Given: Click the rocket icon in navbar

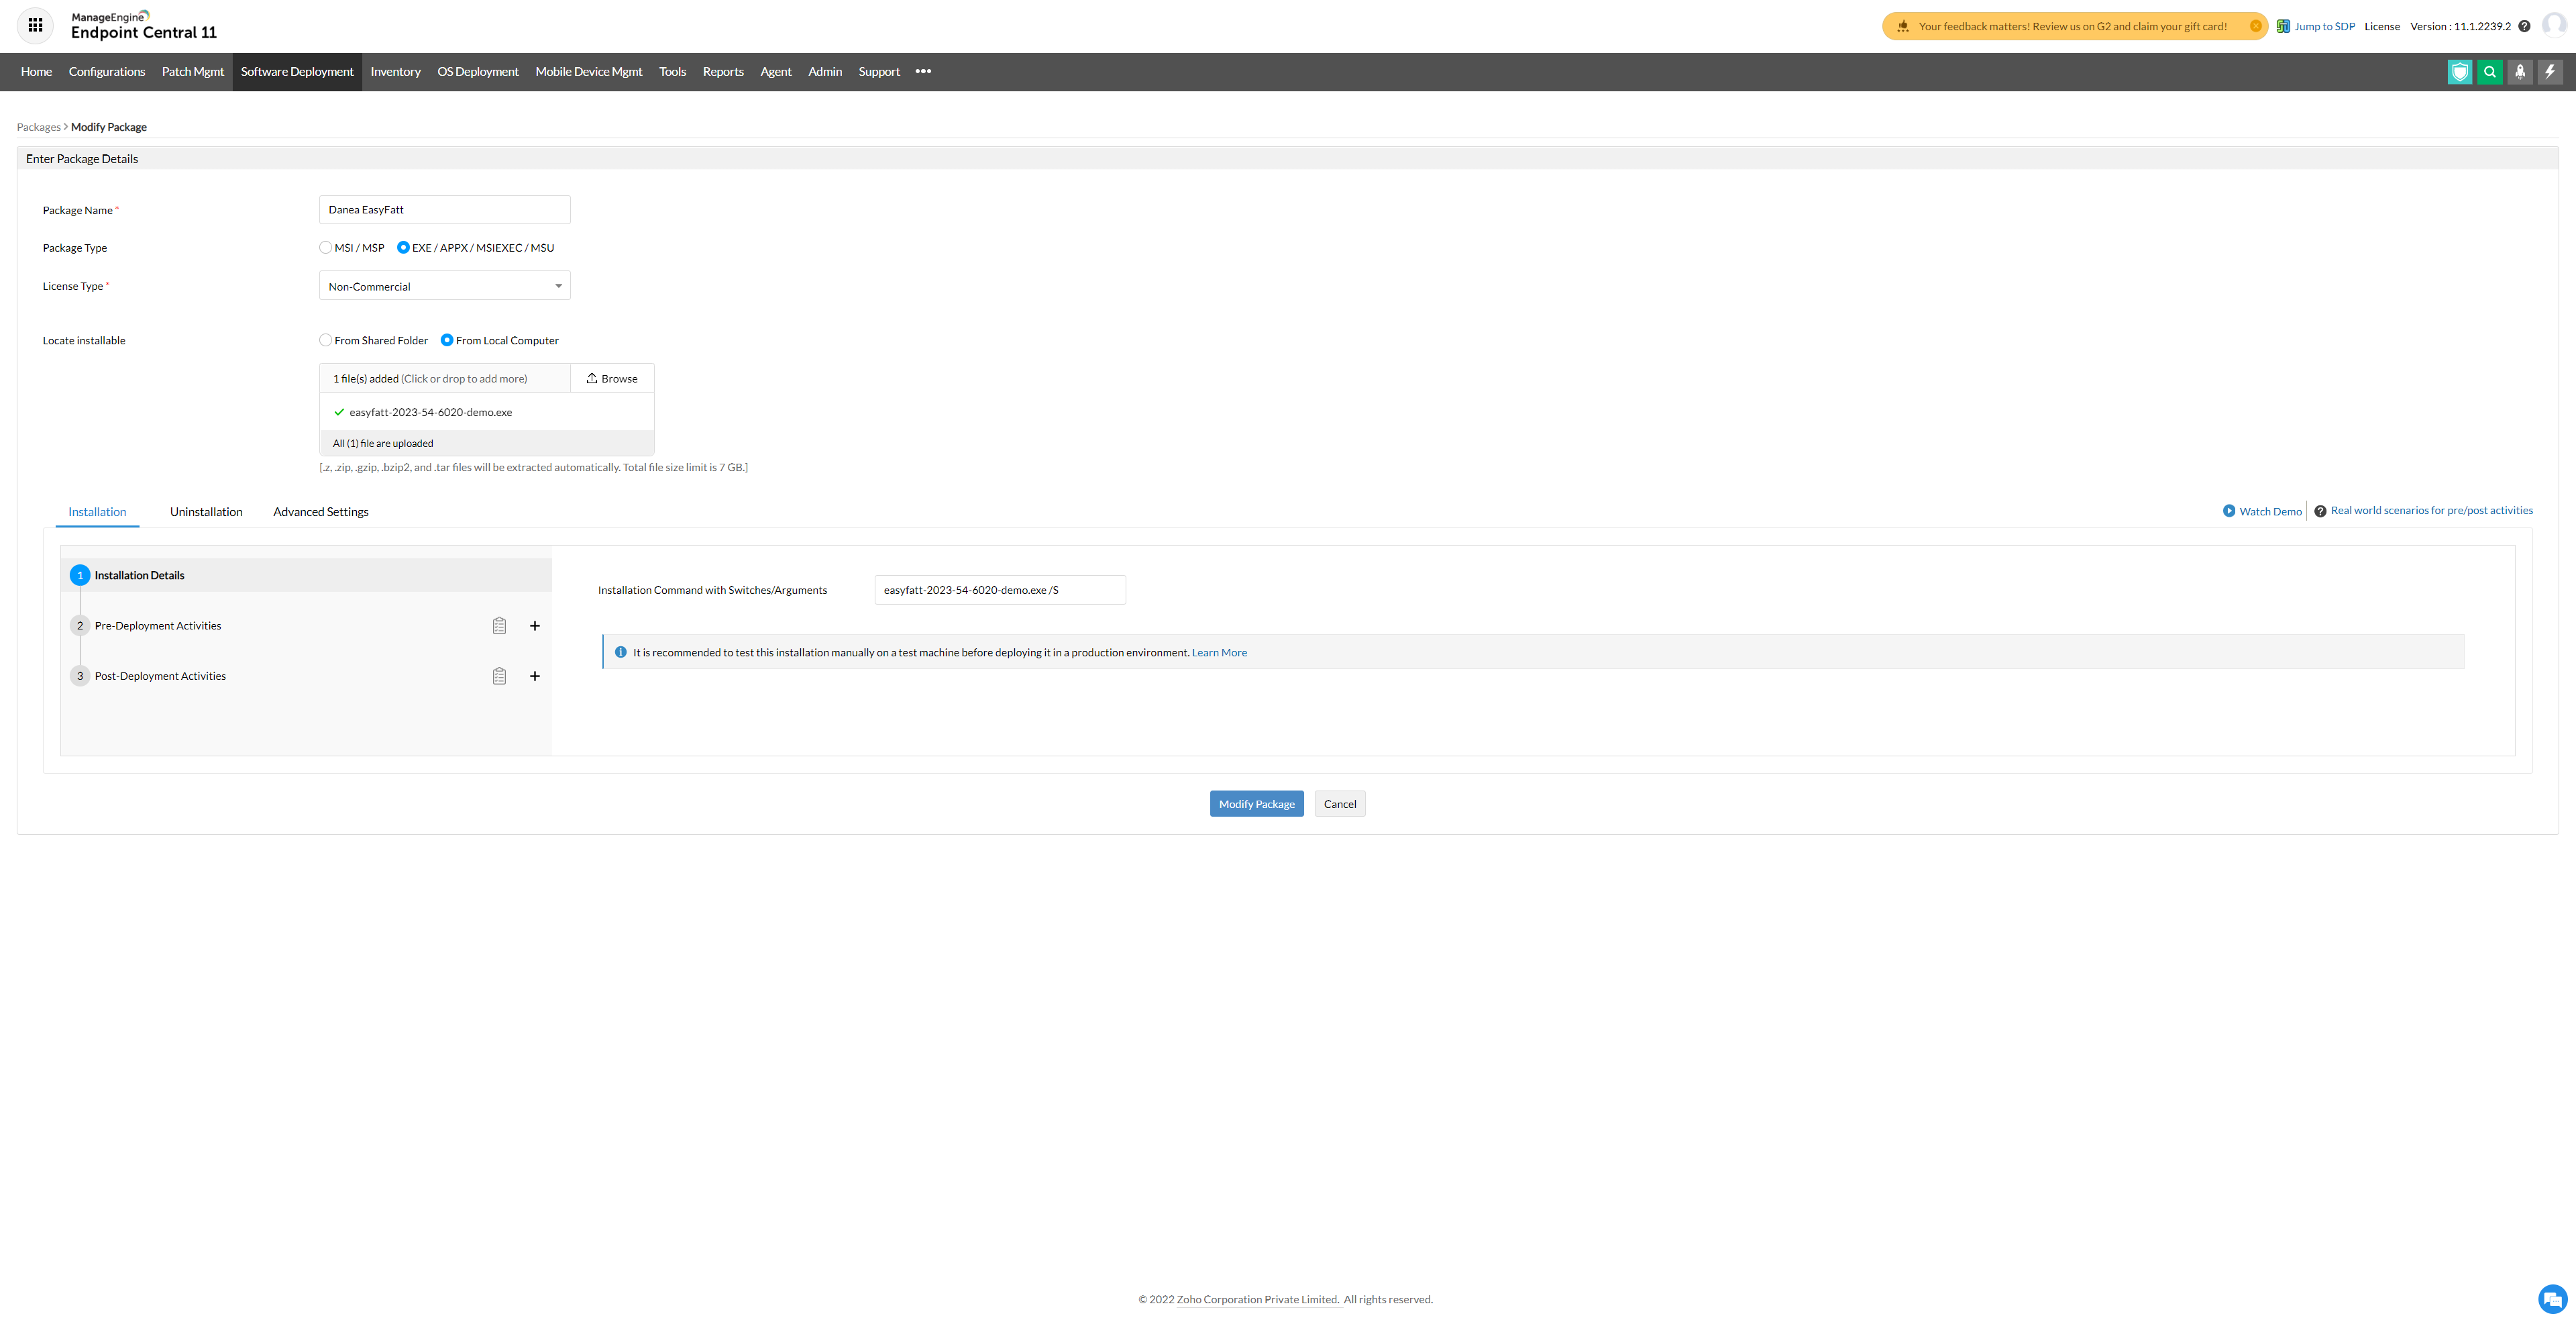Looking at the screenshot, I should (x=2520, y=72).
